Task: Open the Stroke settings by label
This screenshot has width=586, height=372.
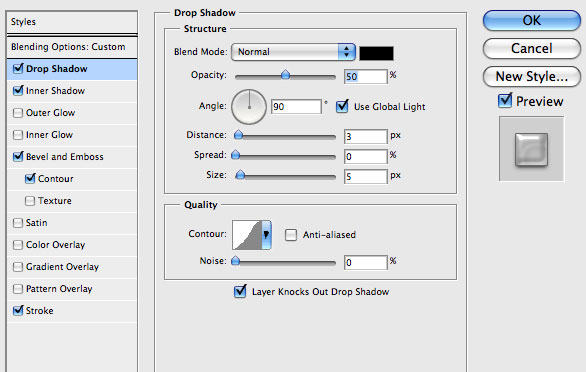Action: point(40,311)
